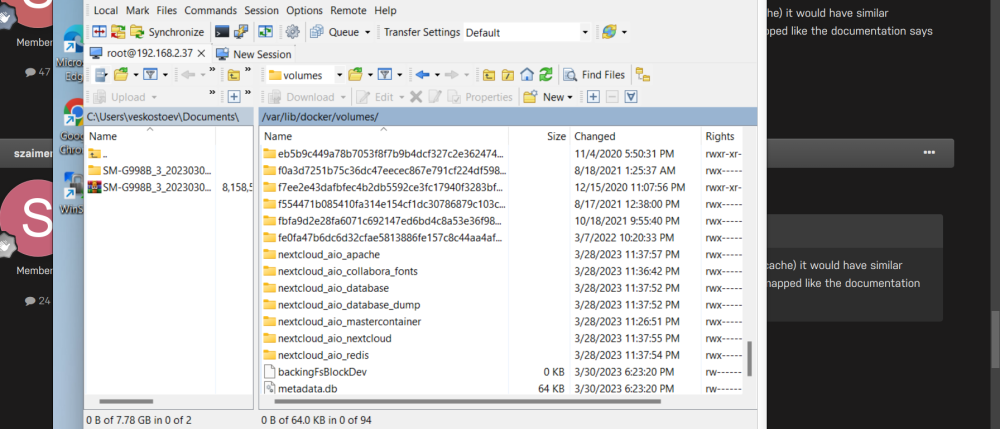Image resolution: width=1000 pixels, height=429 pixels.
Task: Go back with the remote blue back arrow
Action: [422, 75]
